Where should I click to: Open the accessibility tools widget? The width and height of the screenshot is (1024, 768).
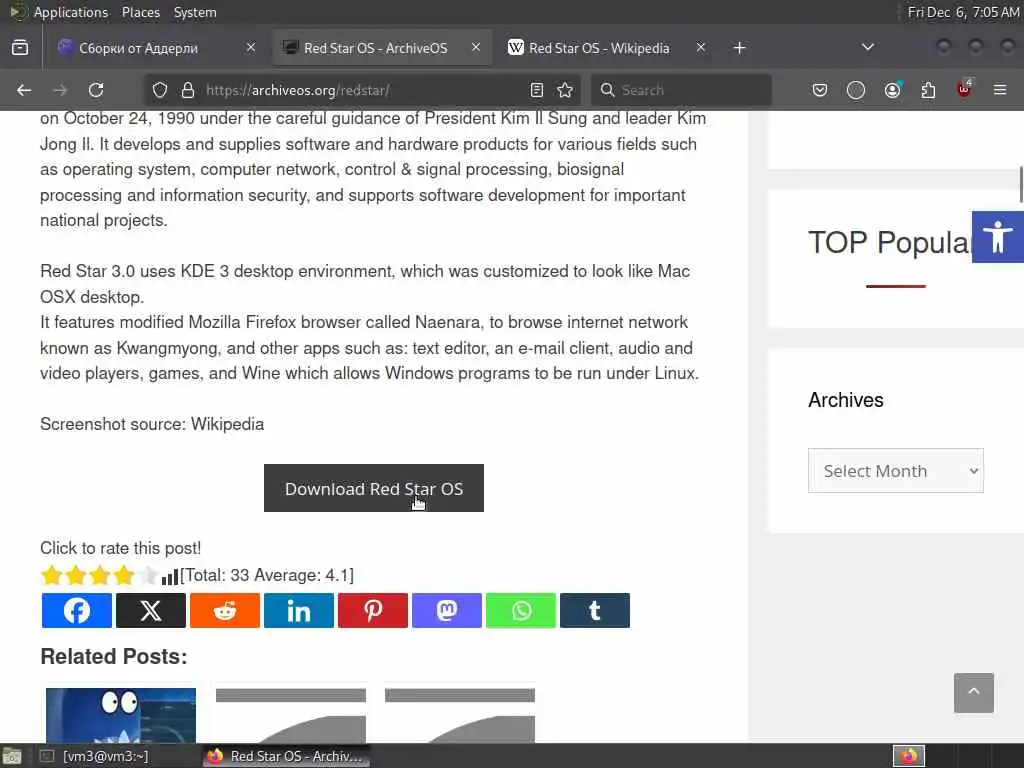(997, 237)
